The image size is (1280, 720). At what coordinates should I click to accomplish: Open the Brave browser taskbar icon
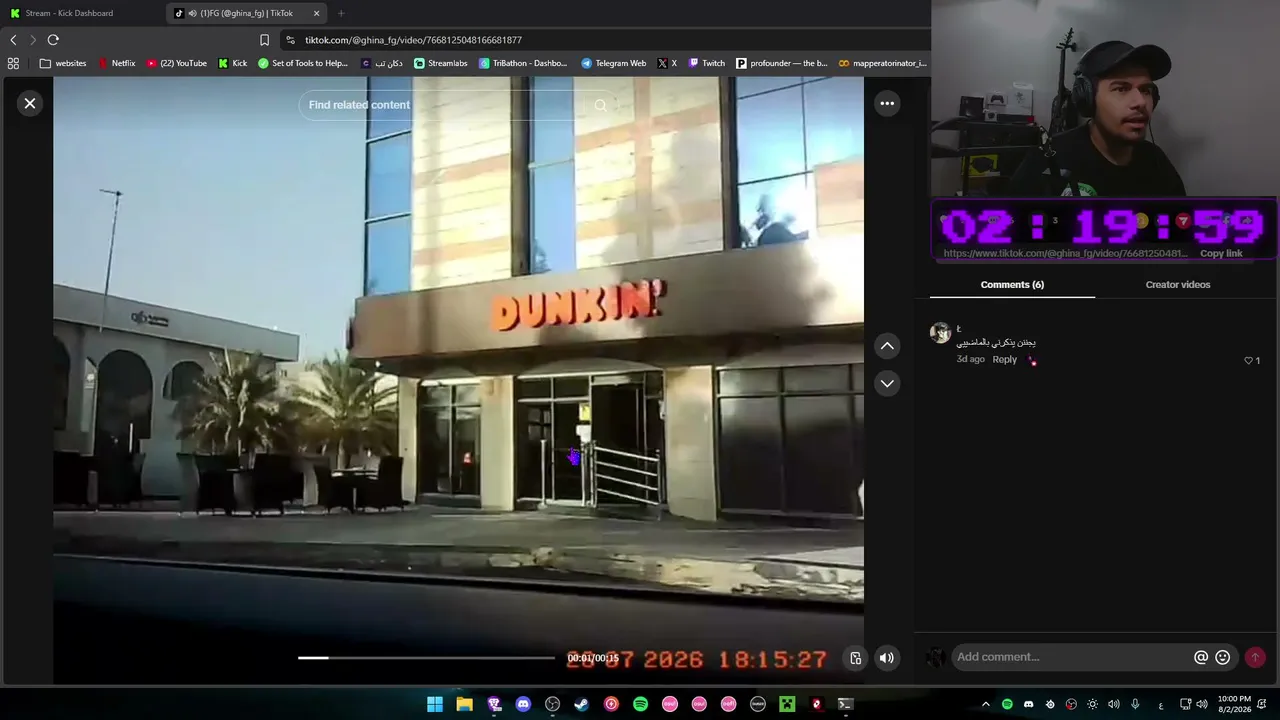click(494, 704)
